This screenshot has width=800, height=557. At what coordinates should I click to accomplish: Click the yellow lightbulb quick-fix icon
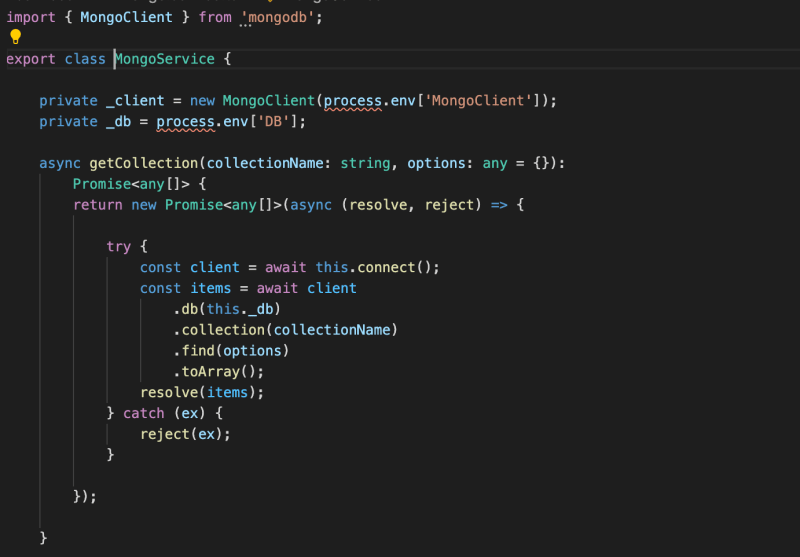coord(15,37)
